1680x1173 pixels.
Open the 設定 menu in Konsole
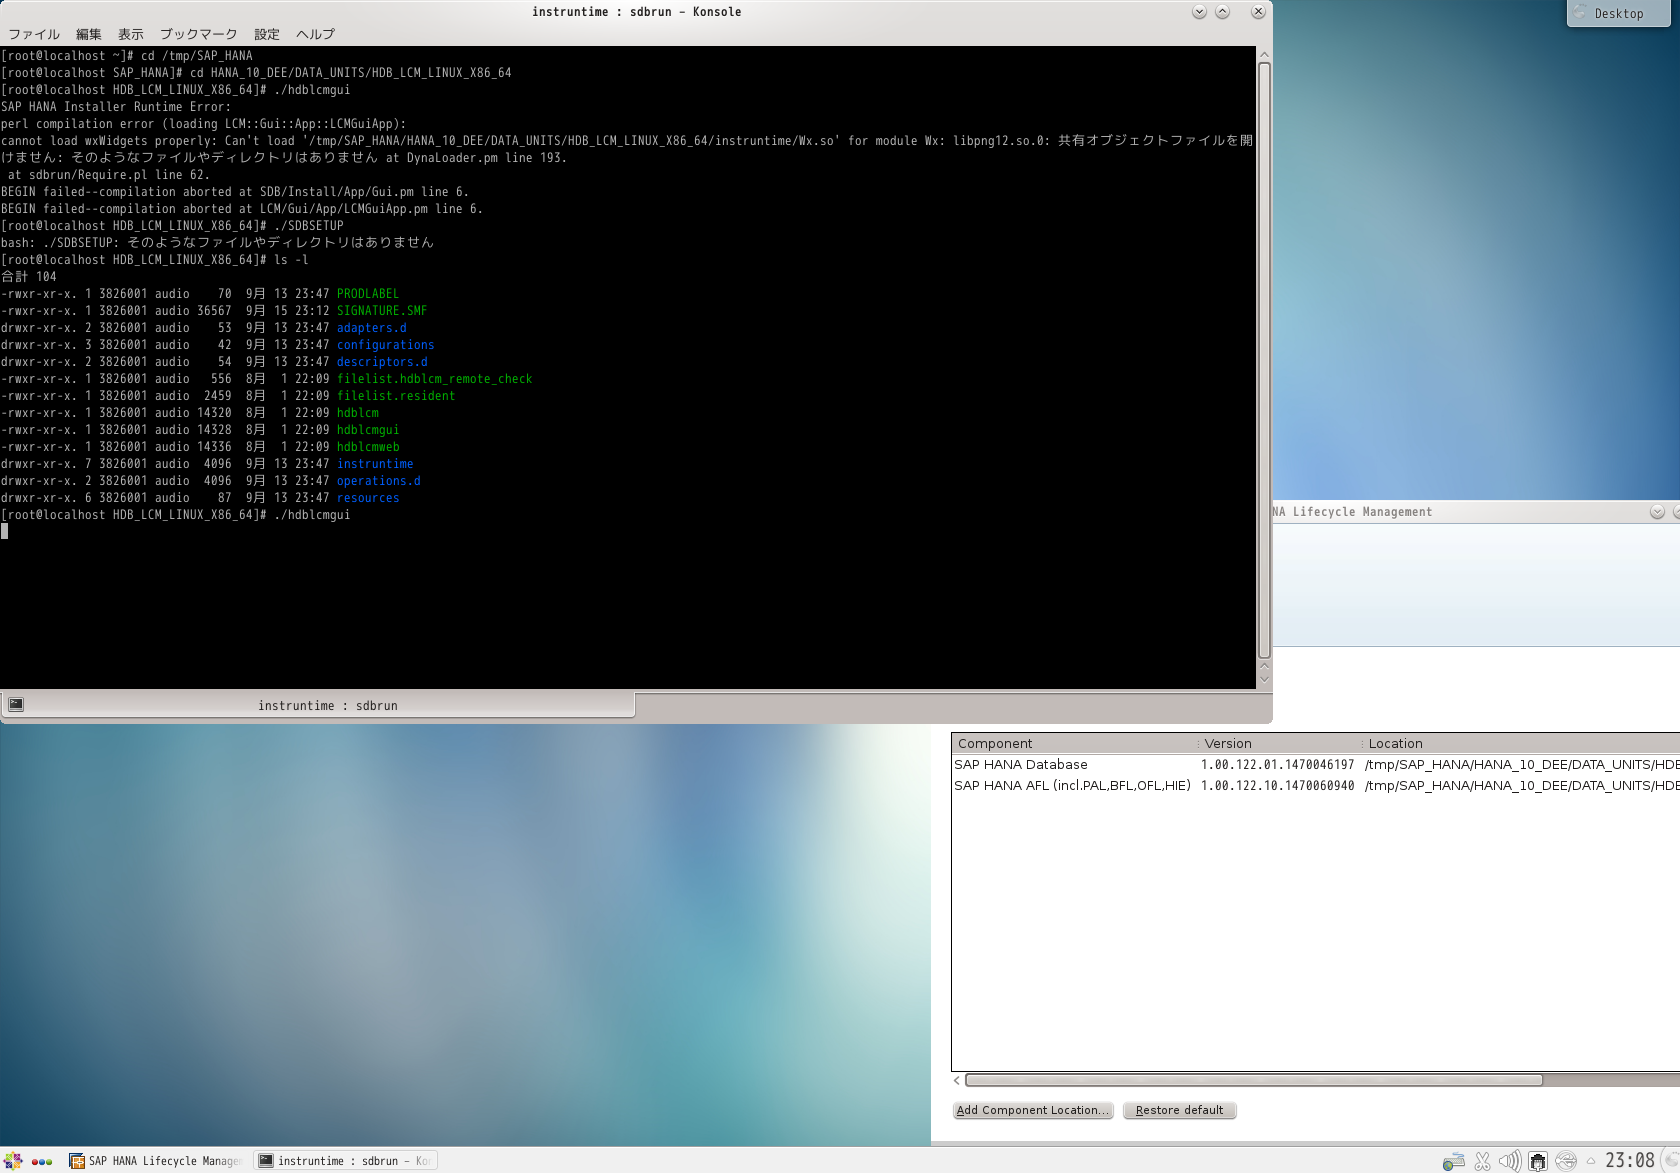pos(267,34)
